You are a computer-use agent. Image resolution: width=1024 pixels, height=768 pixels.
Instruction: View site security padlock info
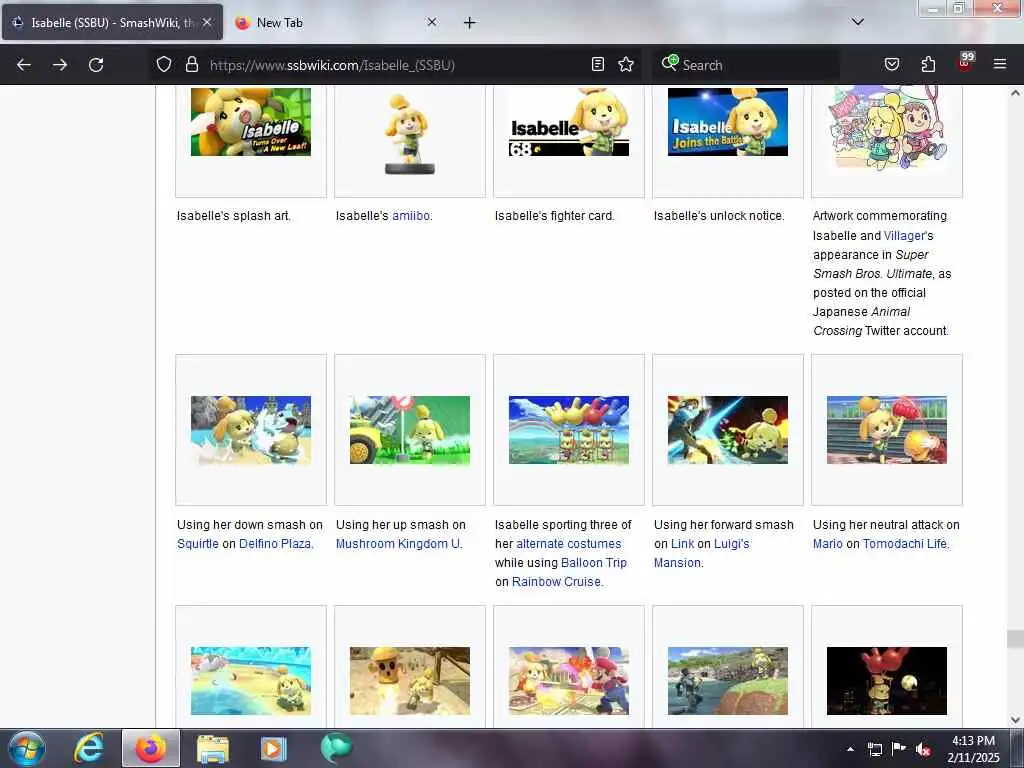click(191, 64)
